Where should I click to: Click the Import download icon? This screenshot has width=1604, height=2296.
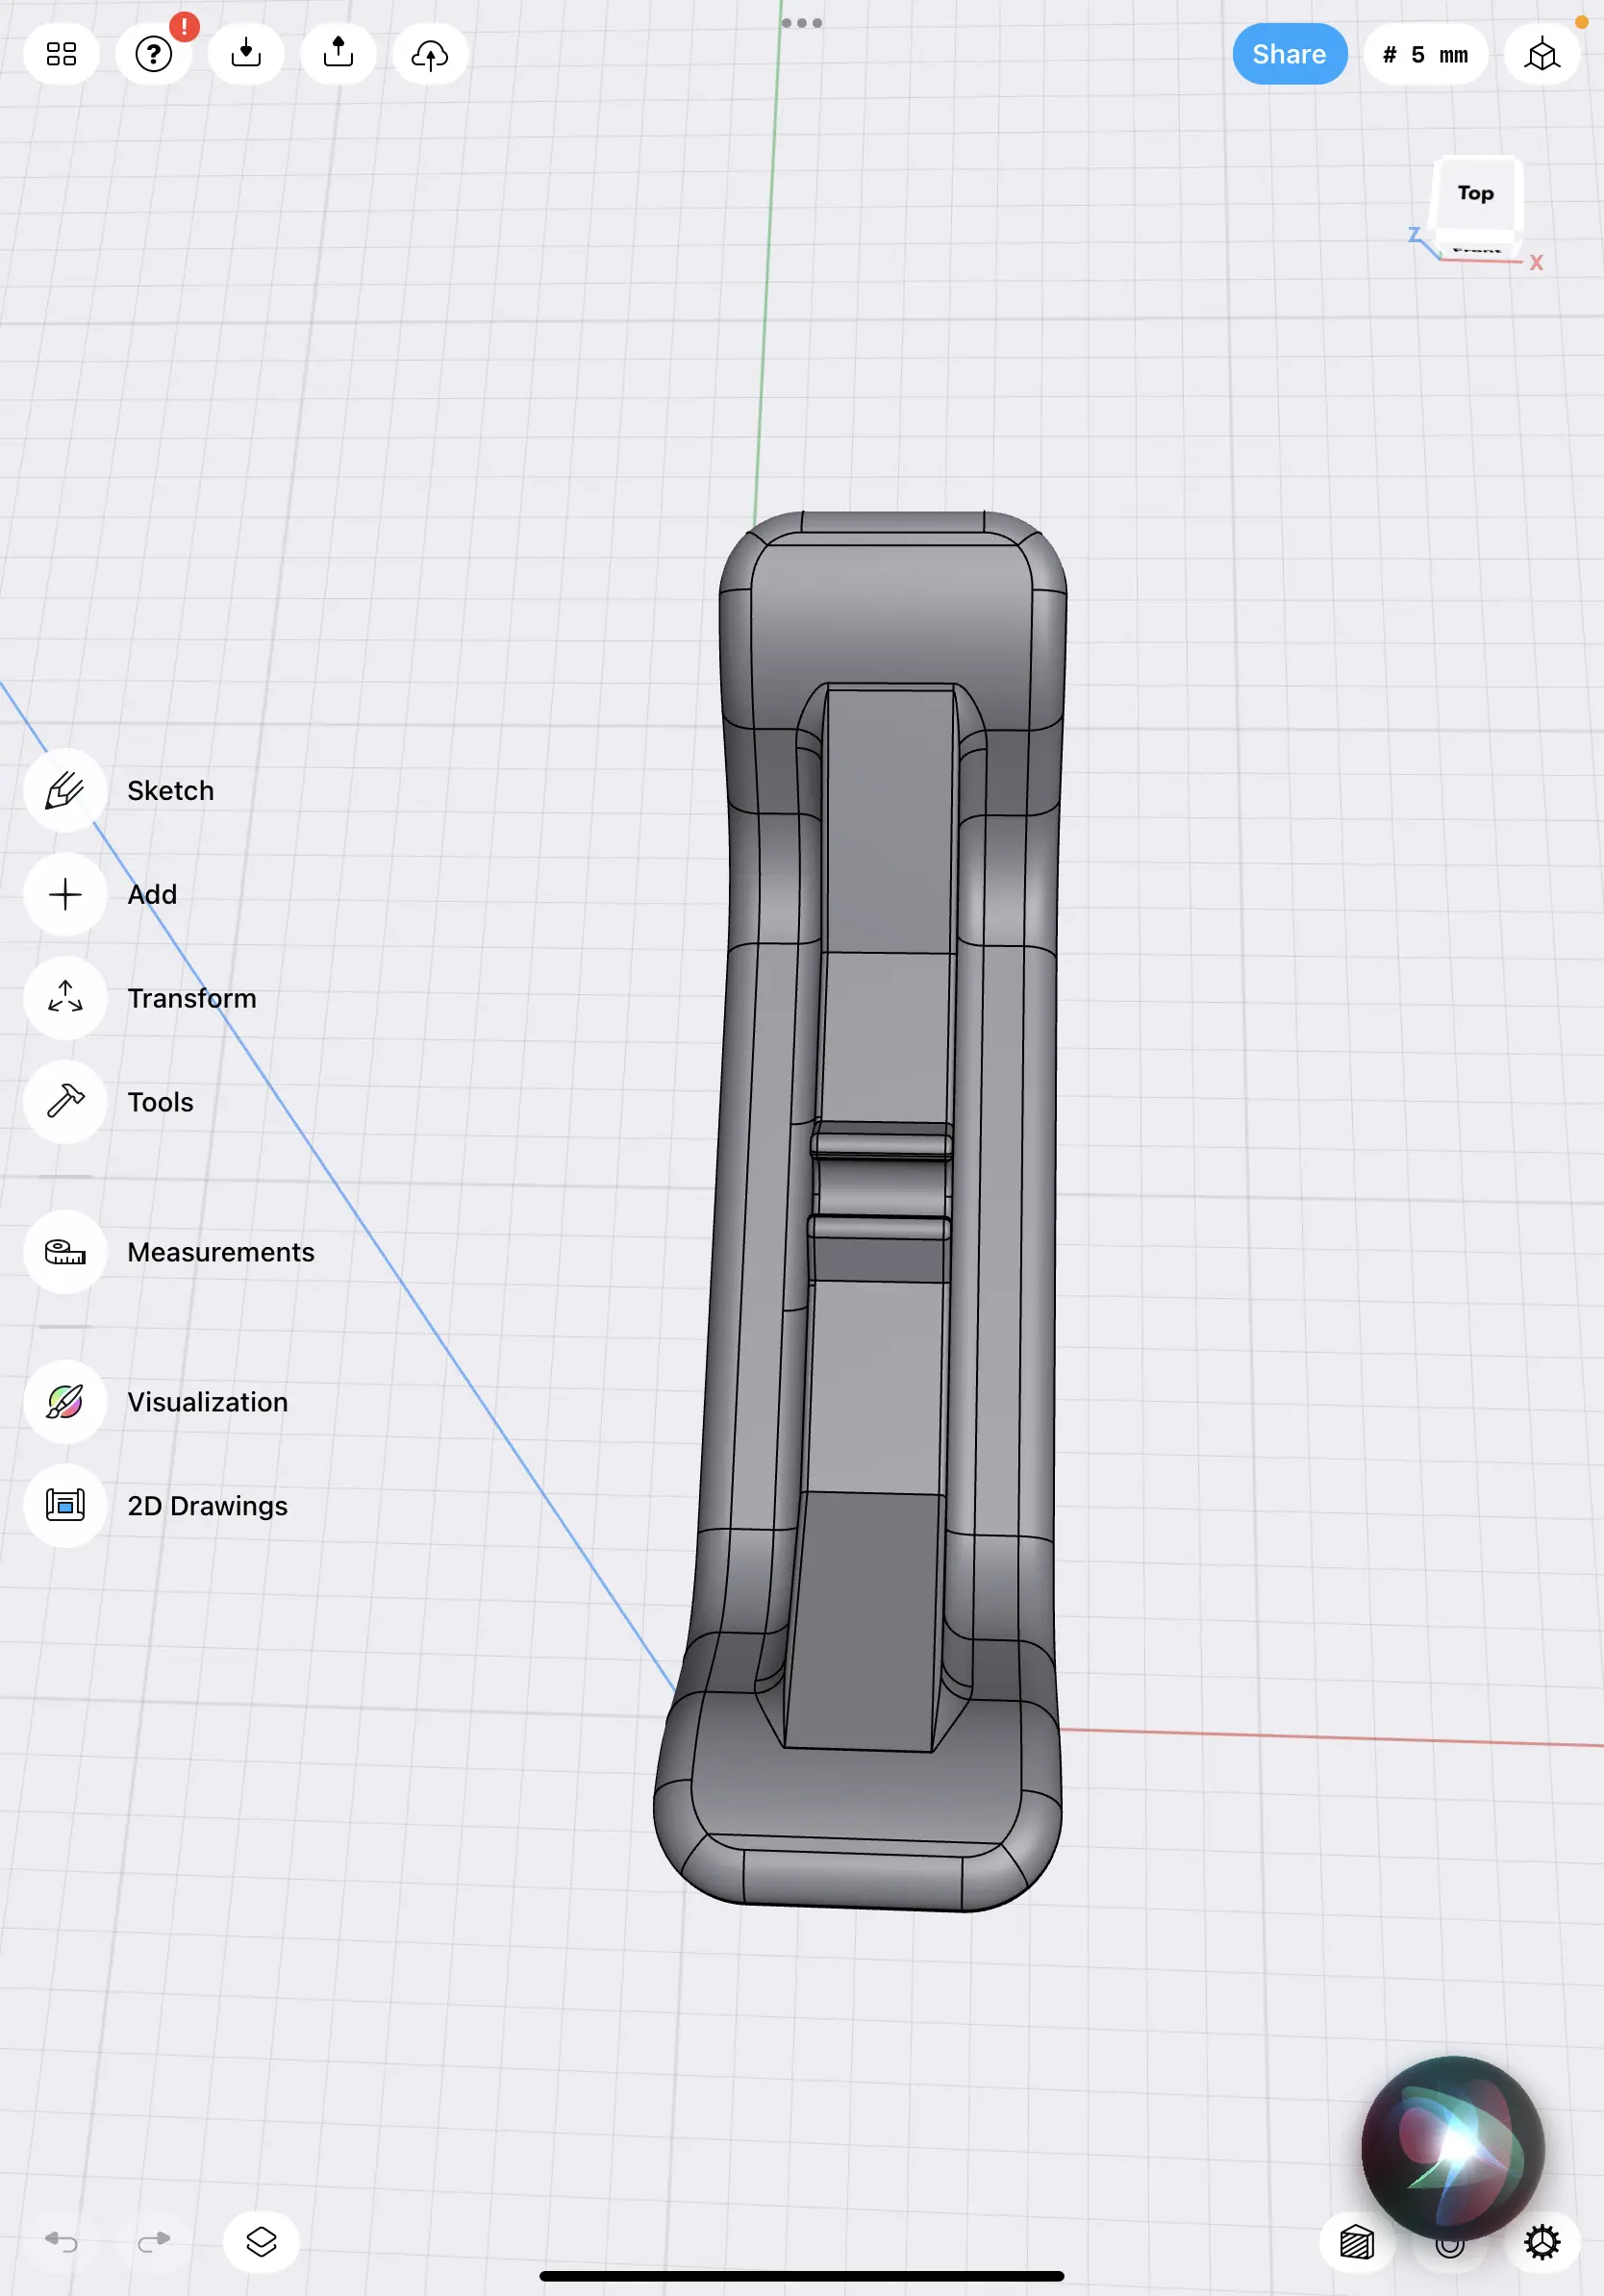tap(246, 54)
